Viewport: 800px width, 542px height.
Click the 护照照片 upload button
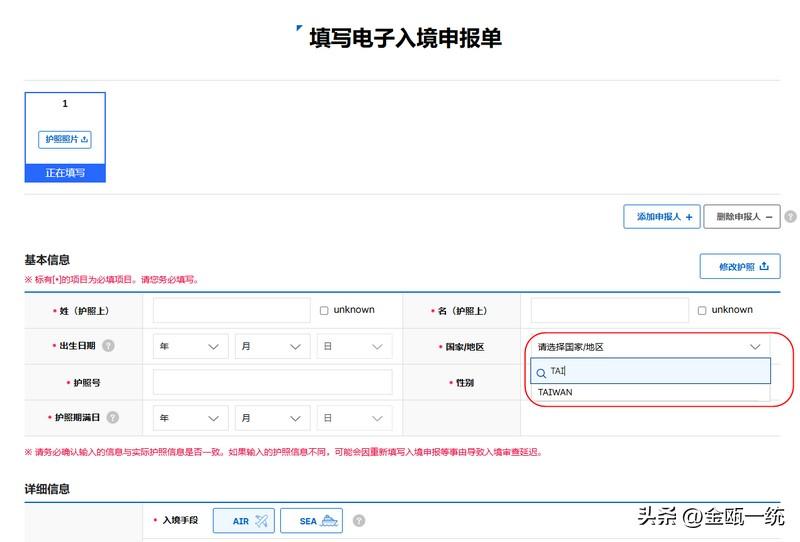pos(65,139)
